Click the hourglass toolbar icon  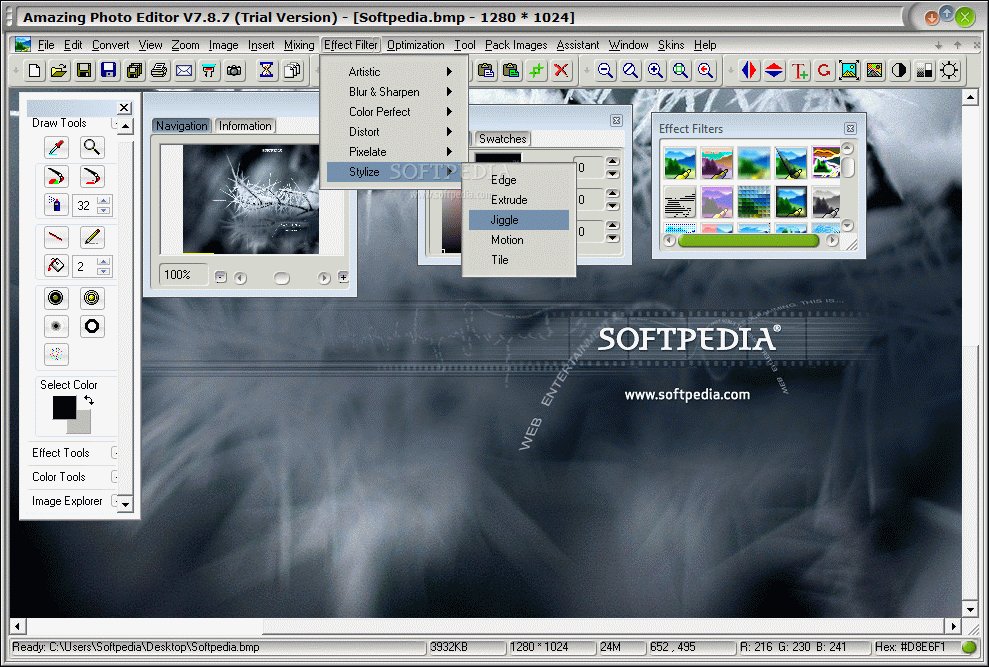point(266,71)
